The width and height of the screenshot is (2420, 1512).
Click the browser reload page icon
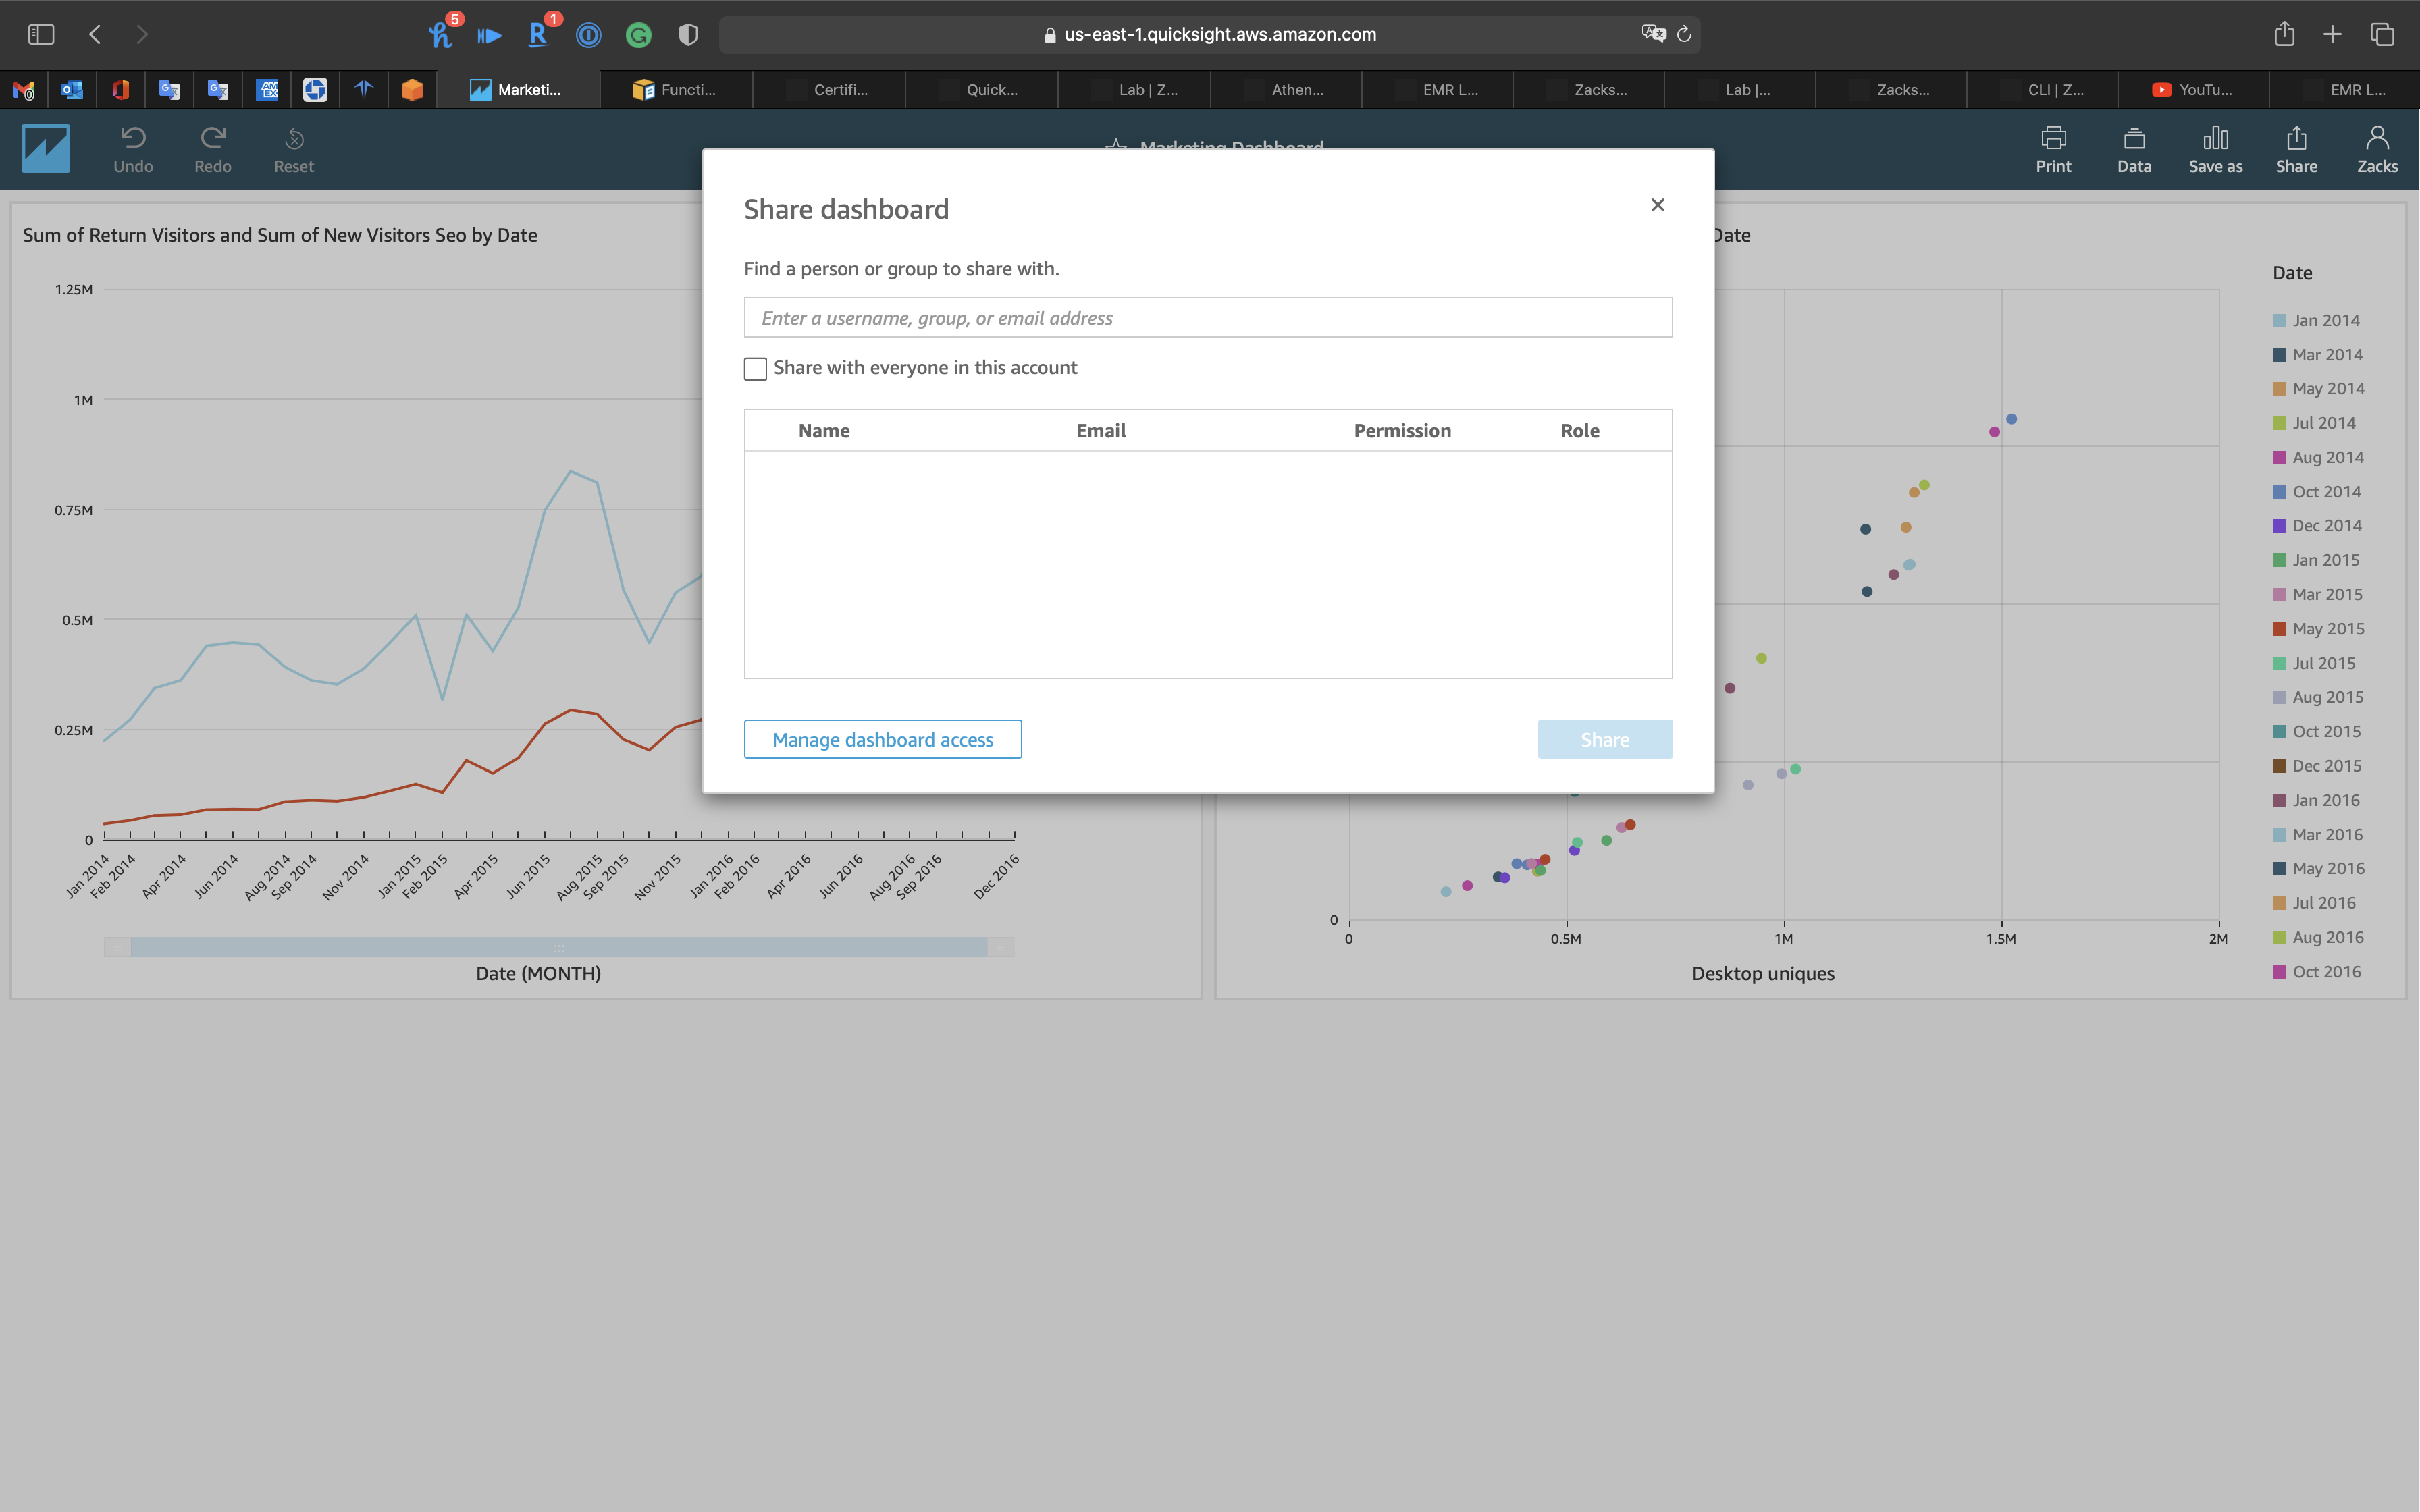click(1684, 34)
